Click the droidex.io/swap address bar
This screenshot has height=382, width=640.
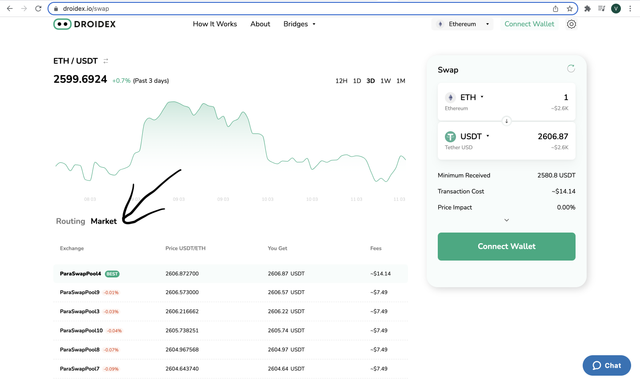tap(313, 9)
